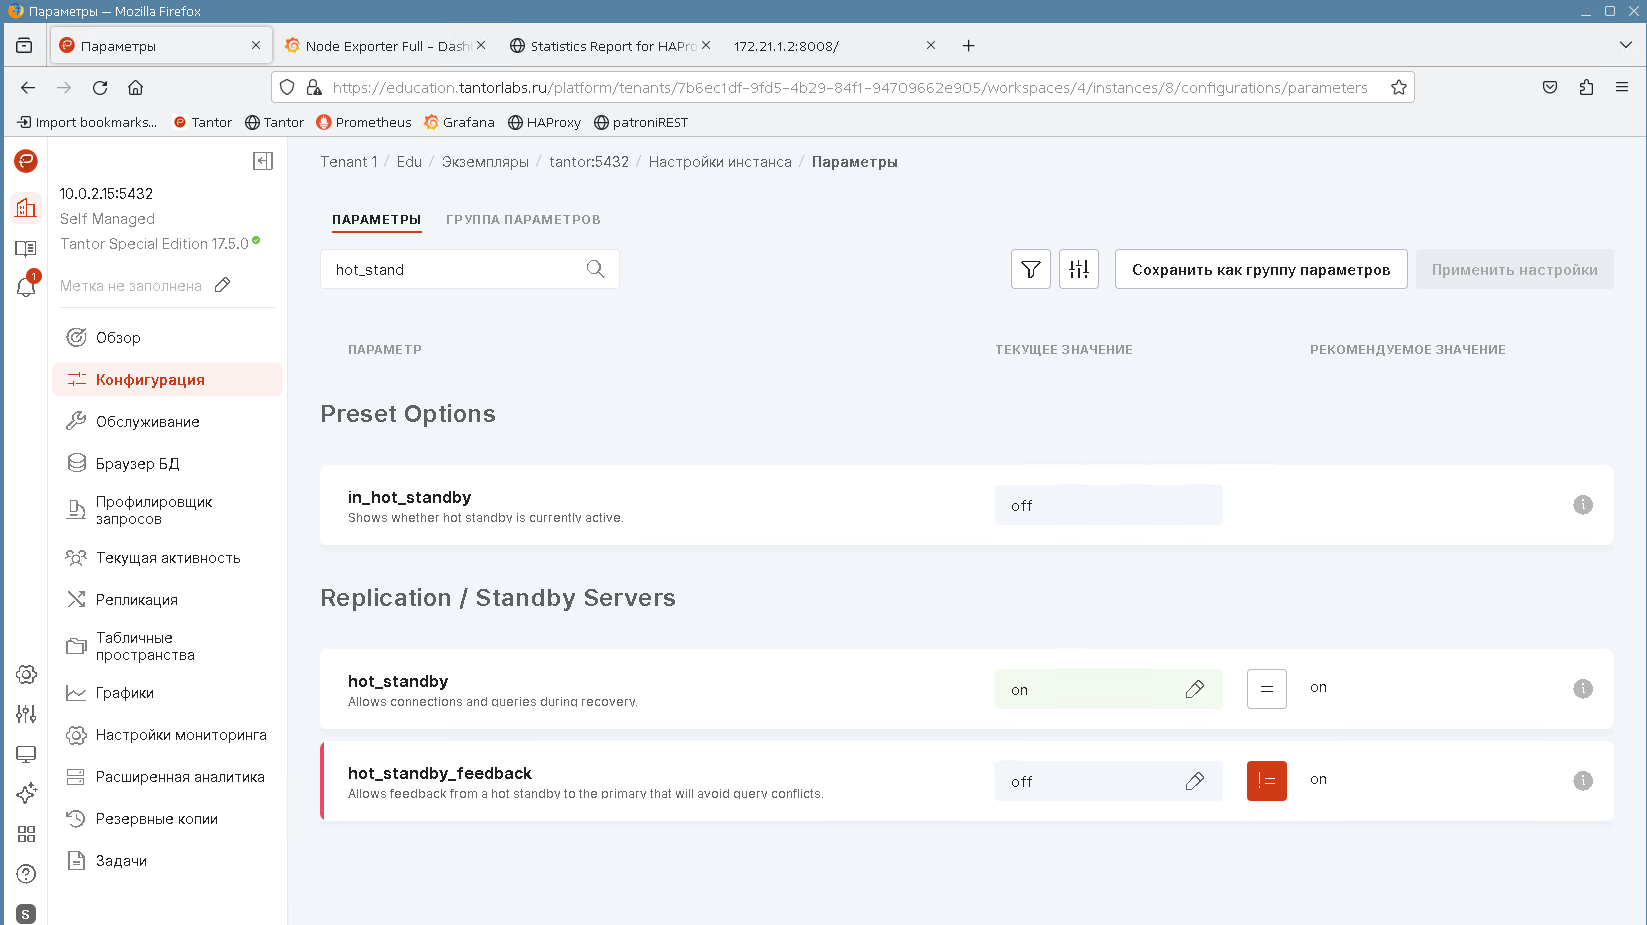Click equals button beside hot_standby
The width and height of the screenshot is (1647, 925).
tap(1266, 689)
